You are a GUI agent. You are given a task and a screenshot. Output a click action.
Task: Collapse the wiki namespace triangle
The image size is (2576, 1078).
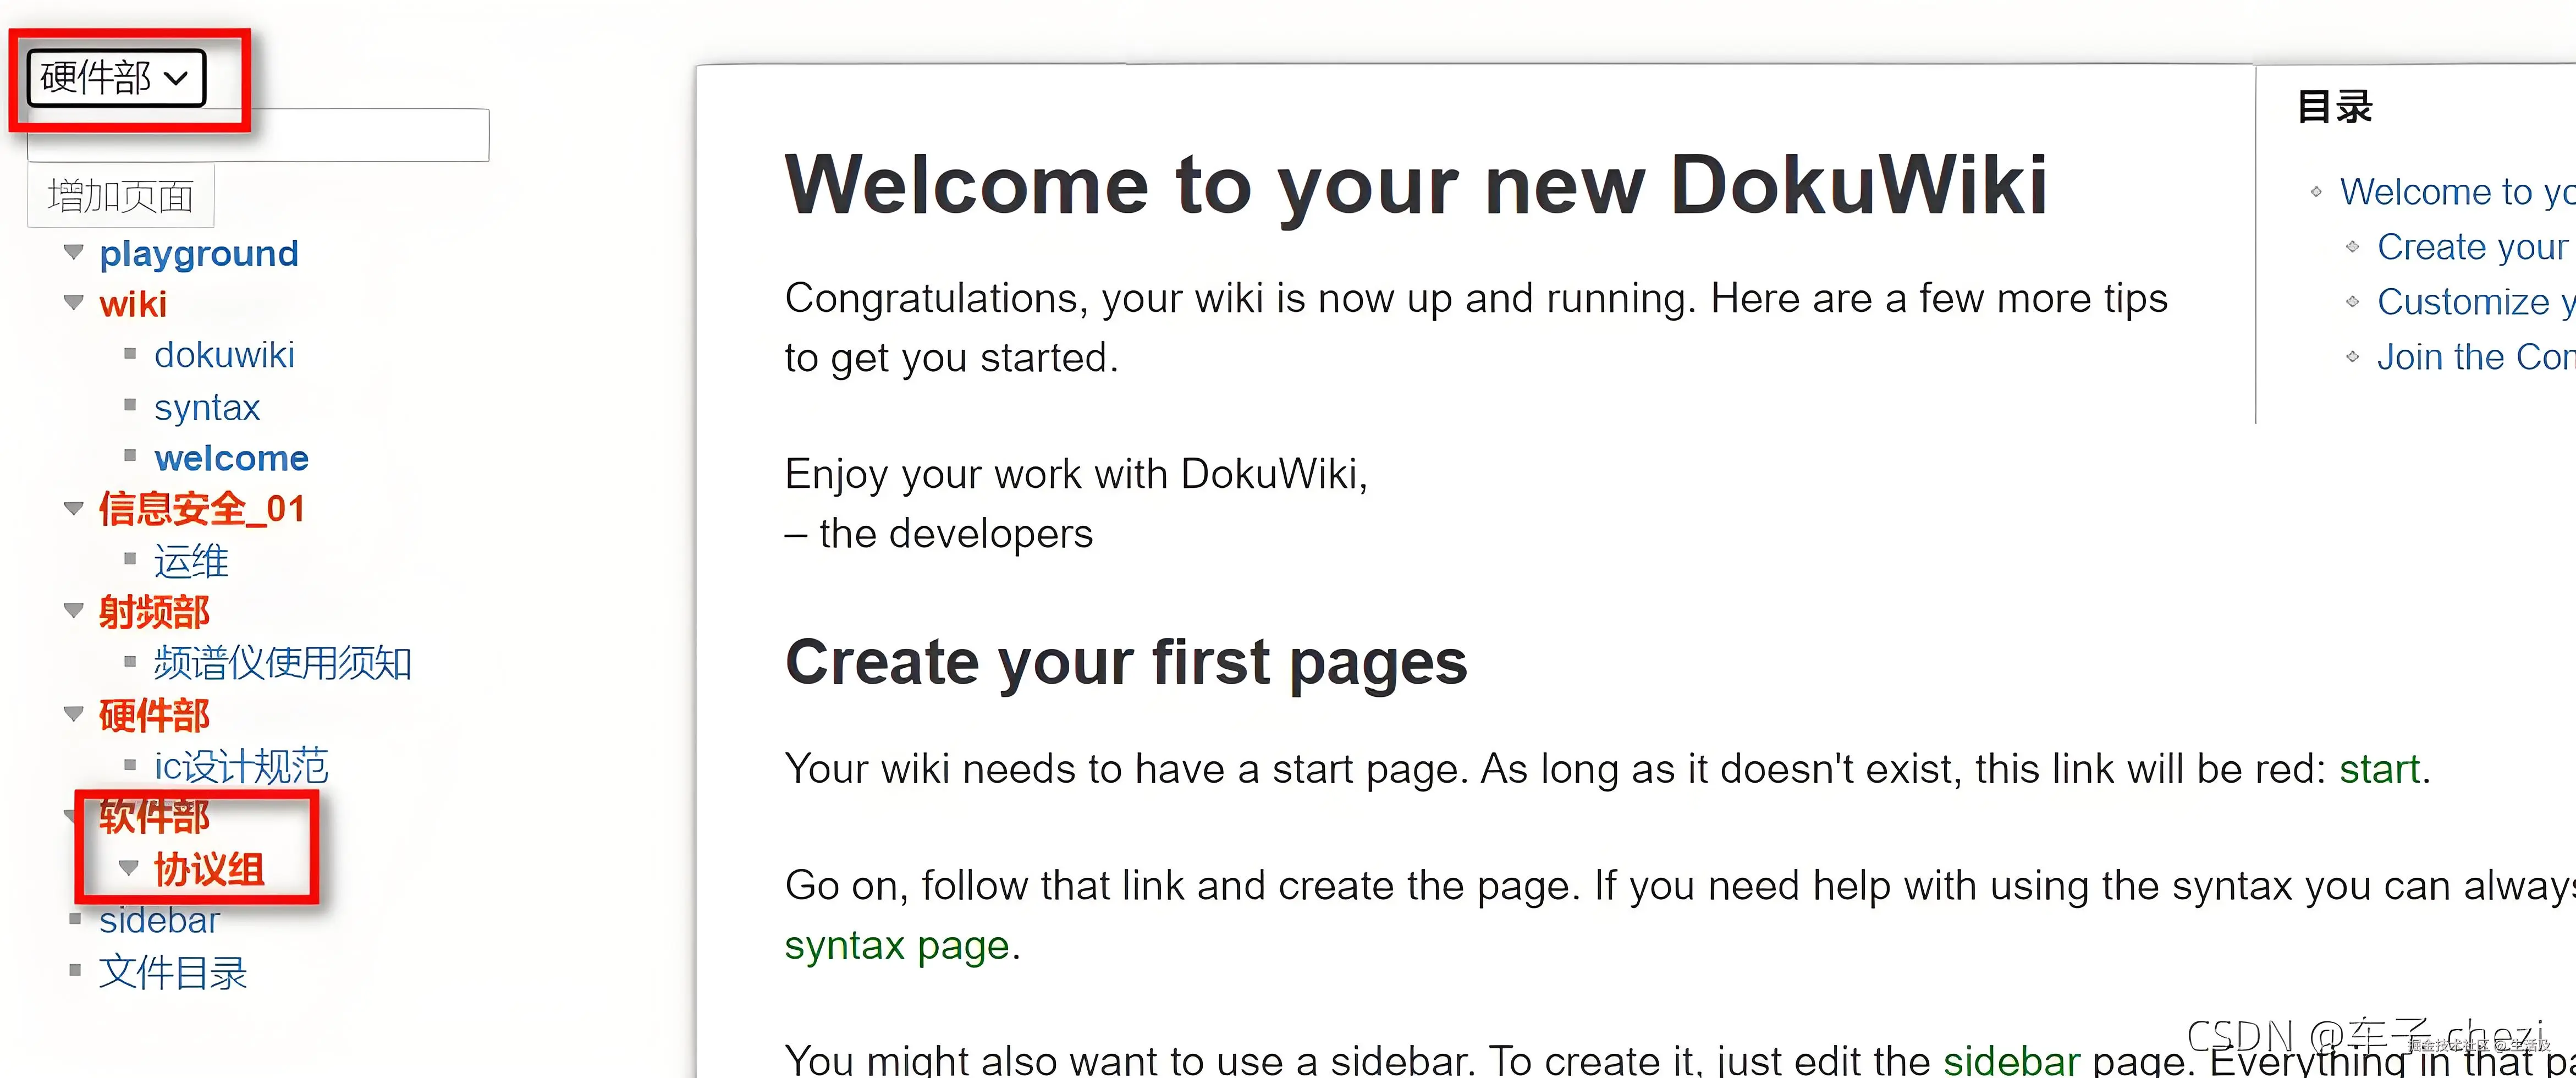tap(73, 302)
